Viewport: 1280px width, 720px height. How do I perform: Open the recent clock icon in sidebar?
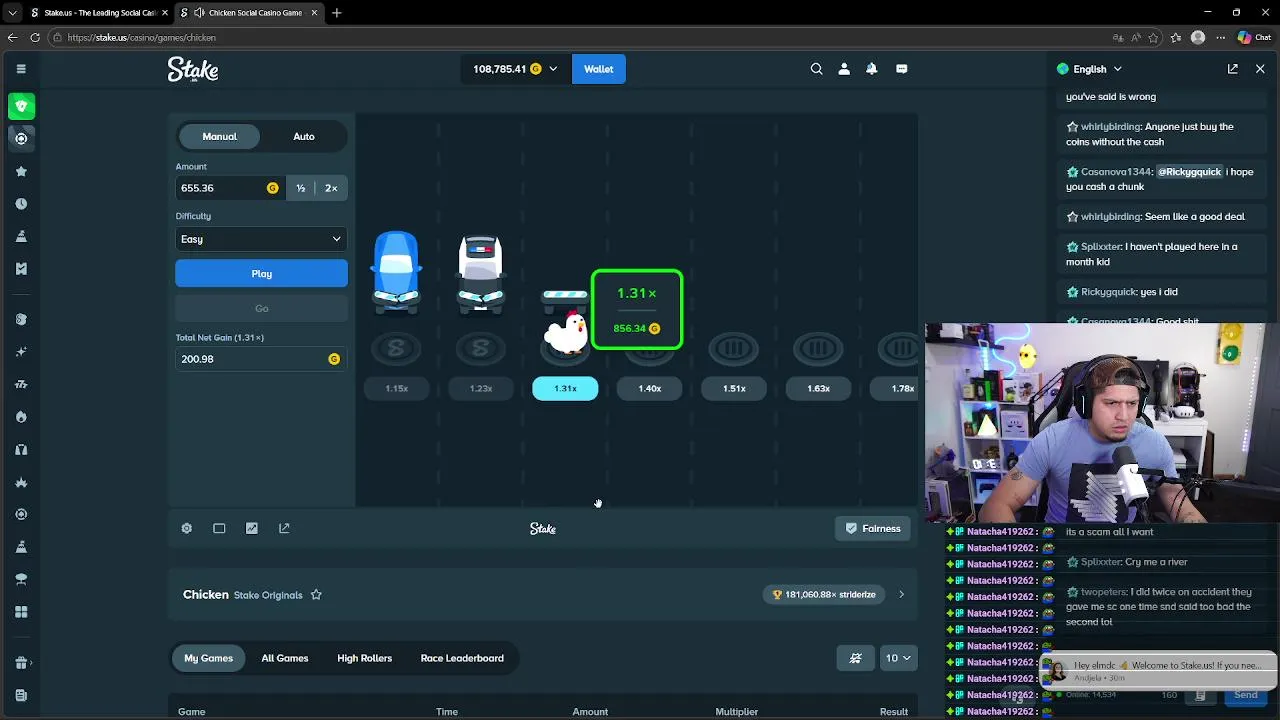coord(21,204)
